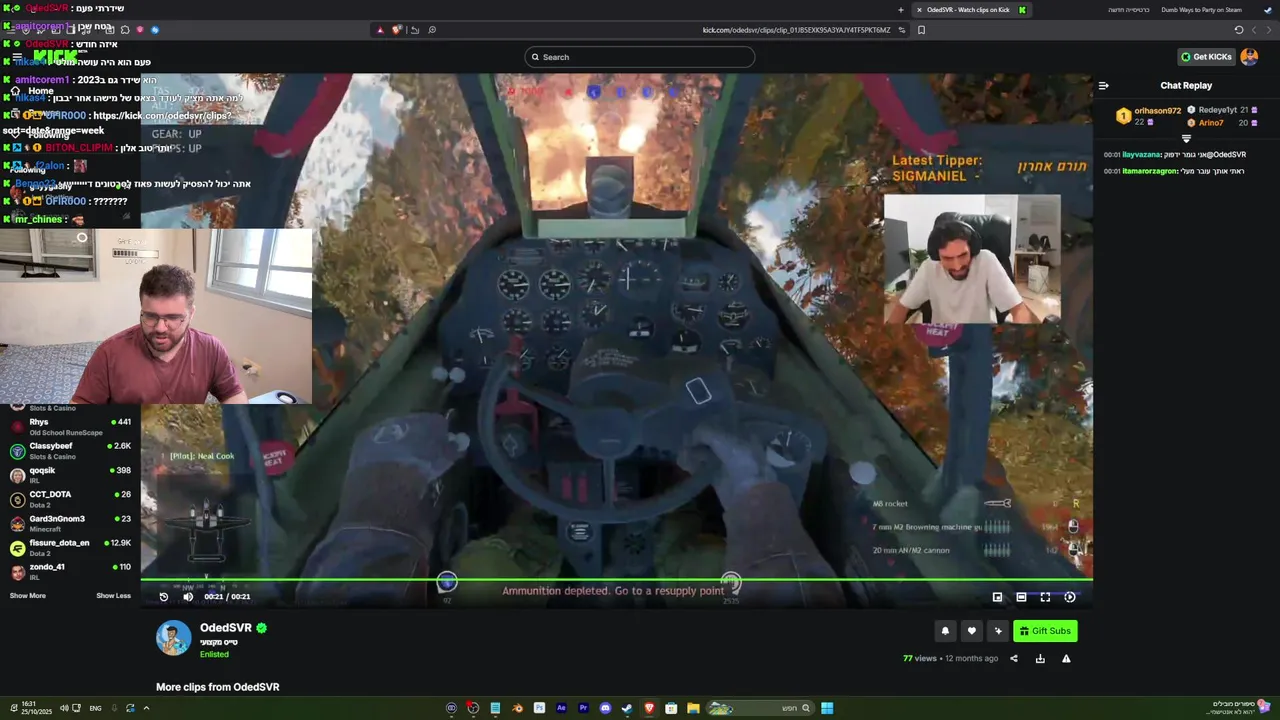Viewport: 1280px width, 720px height.
Task: Expand the chat leaderboard chevron
Action: tap(1186, 139)
